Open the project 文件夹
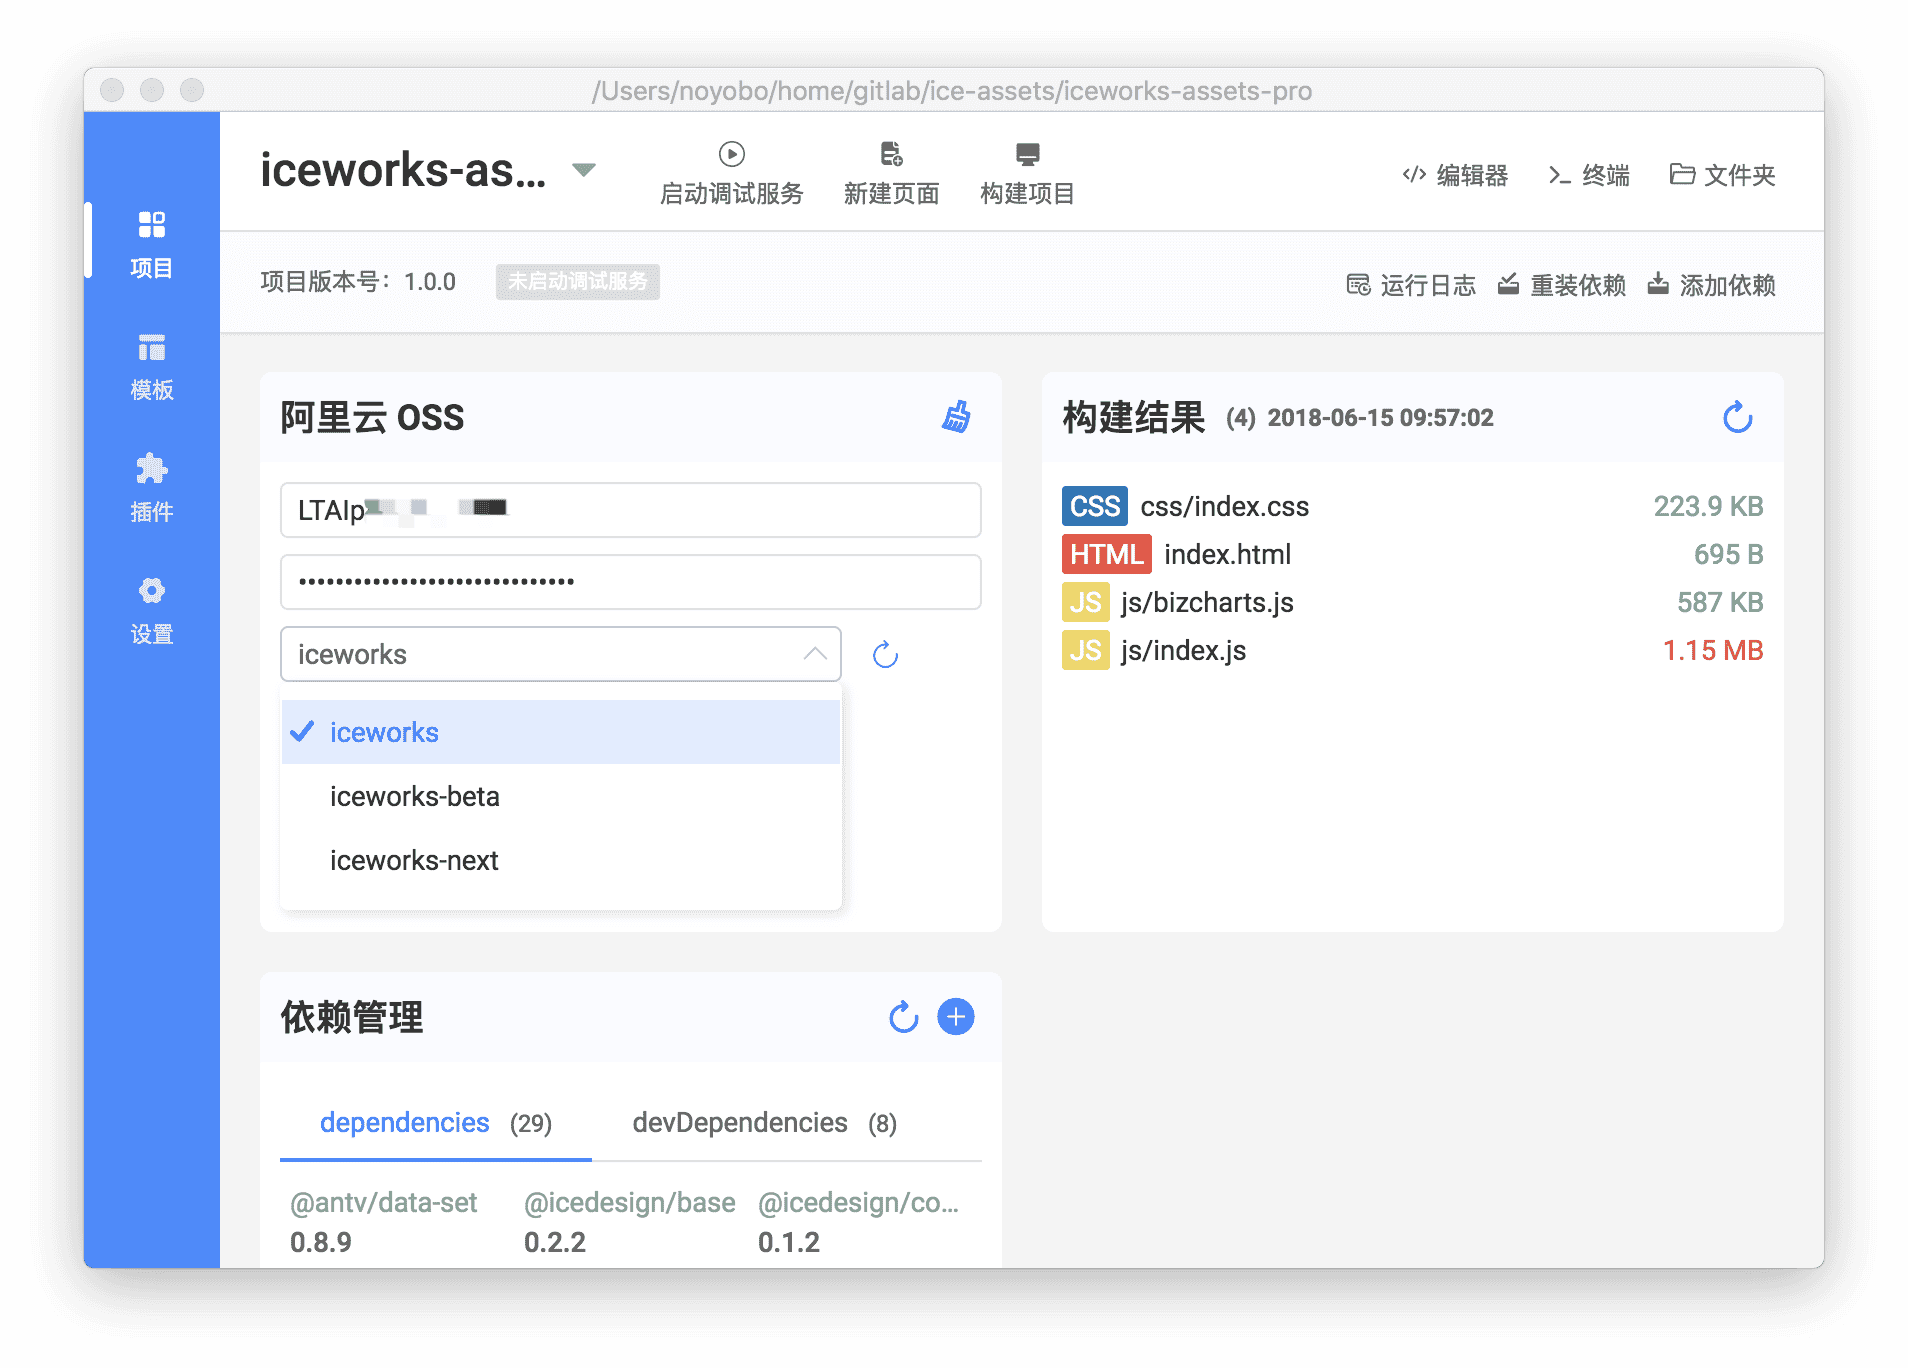The width and height of the screenshot is (1908, 1368). pyautogui.click(x=1722, y=174)
